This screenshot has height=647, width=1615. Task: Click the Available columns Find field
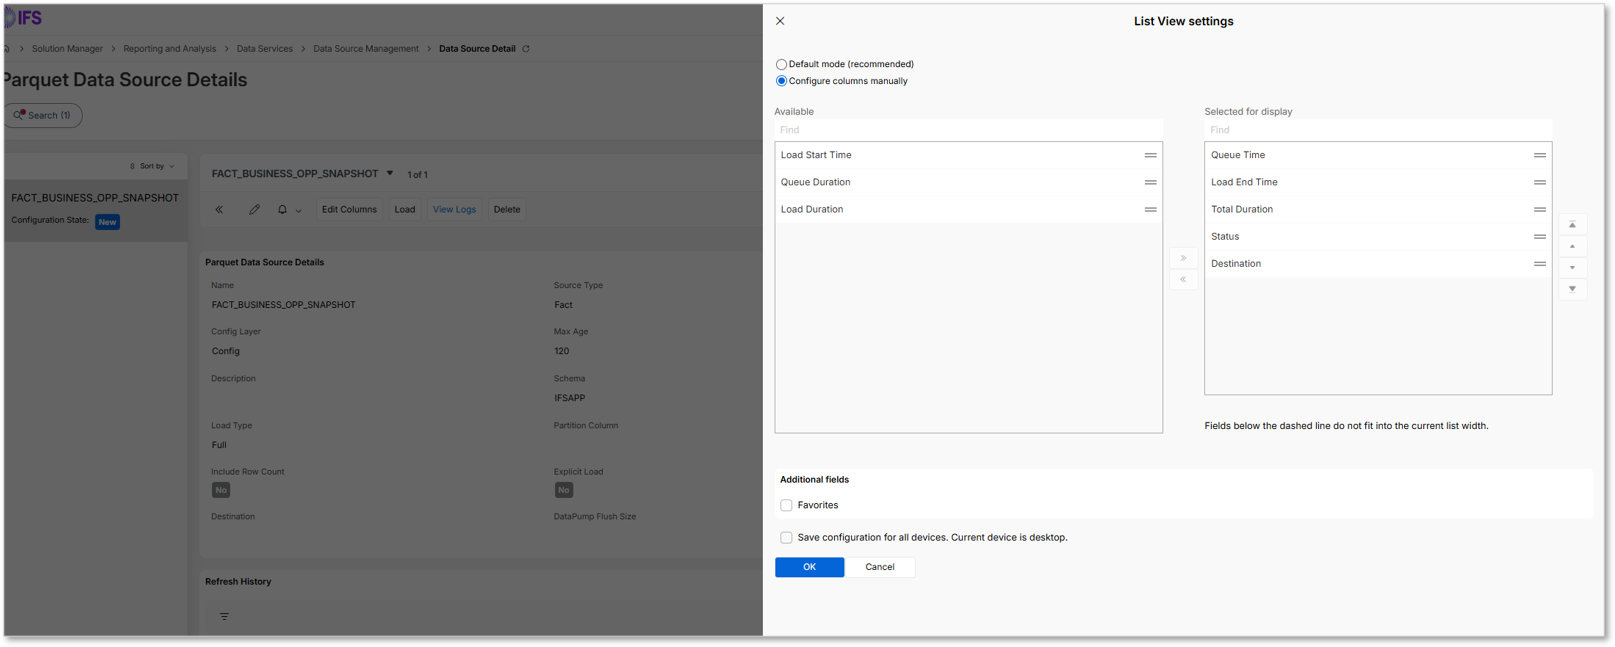click(968, 130)
